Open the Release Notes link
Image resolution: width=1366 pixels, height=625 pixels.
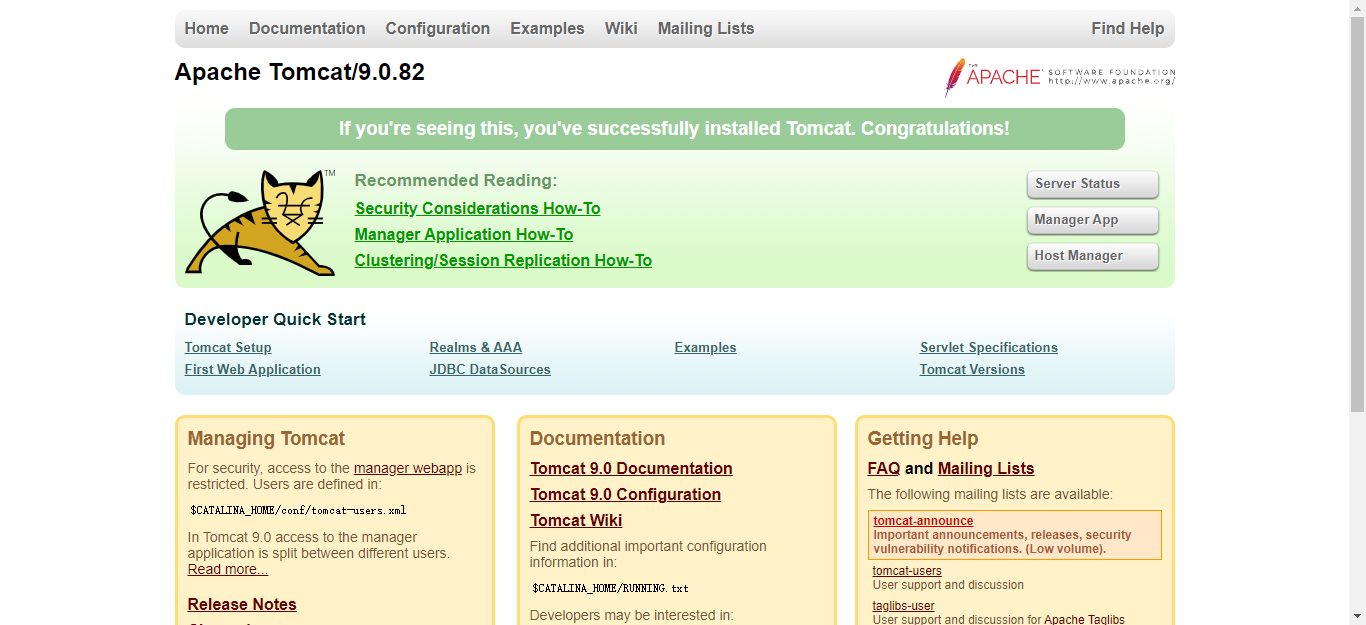242,604
